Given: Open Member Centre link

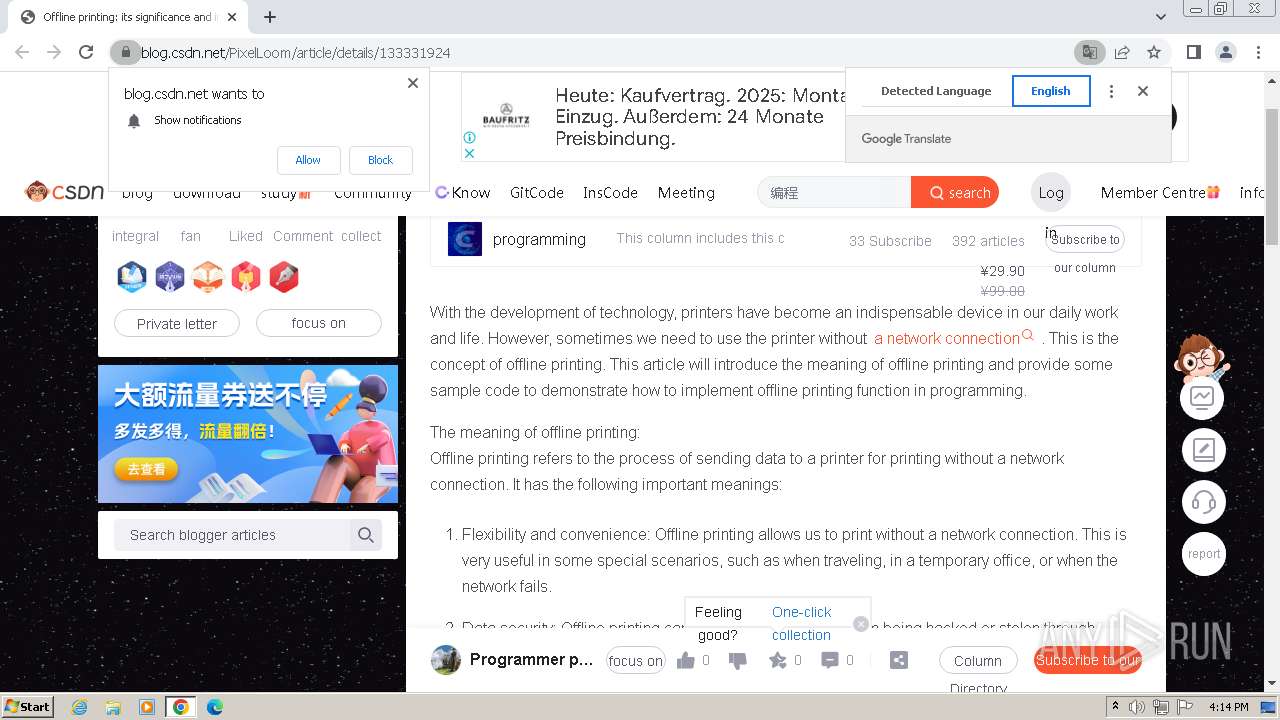Looking at the screenshot, I should (1160, 193).
